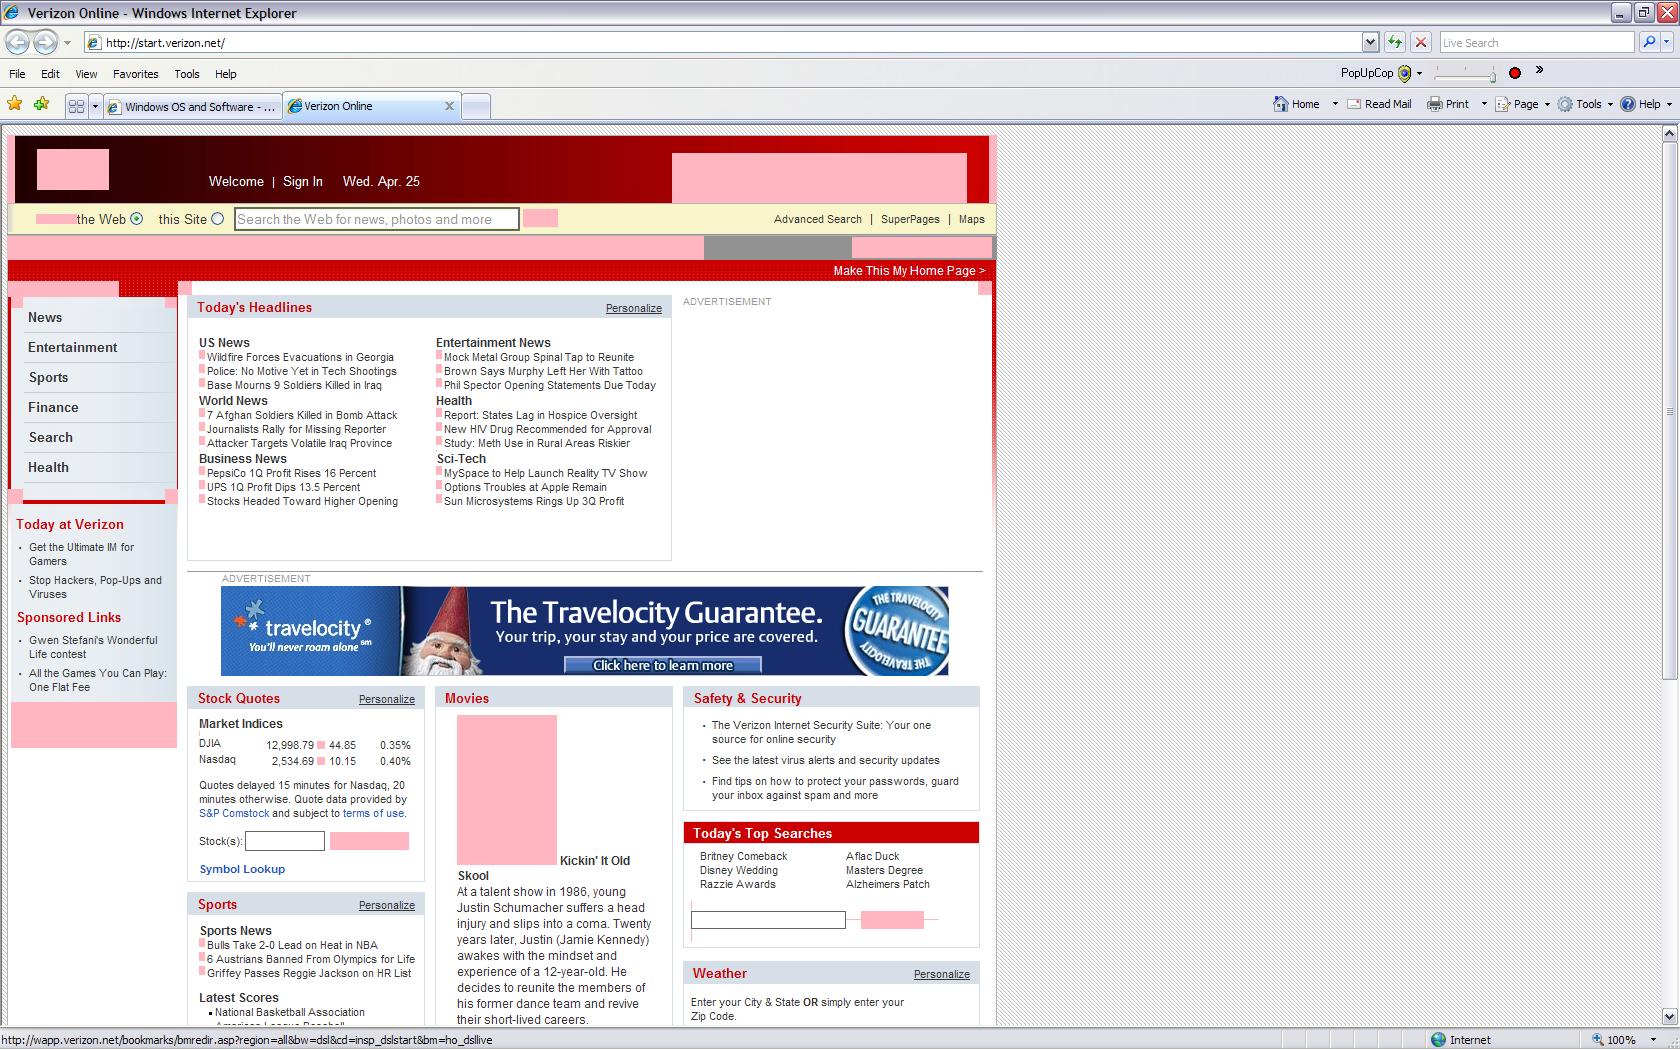Click the browser Back arrow button

[x=17, y=42]
